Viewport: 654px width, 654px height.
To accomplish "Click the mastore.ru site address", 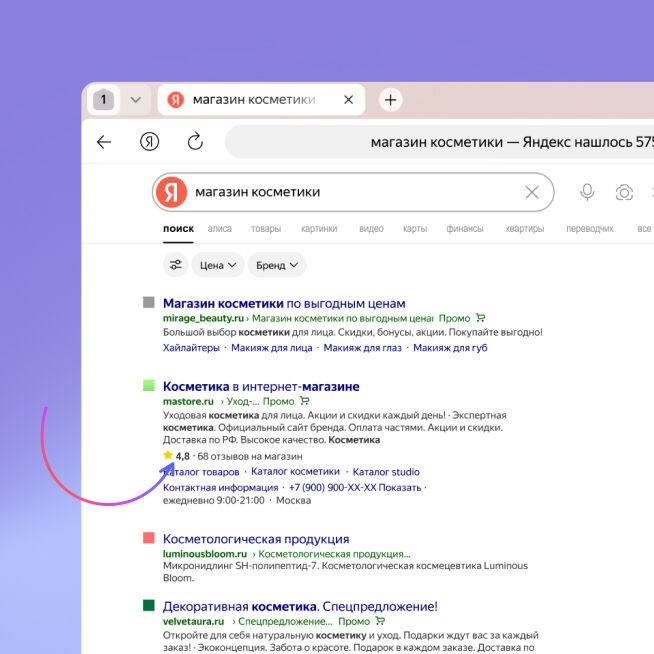I will (188, 401).
